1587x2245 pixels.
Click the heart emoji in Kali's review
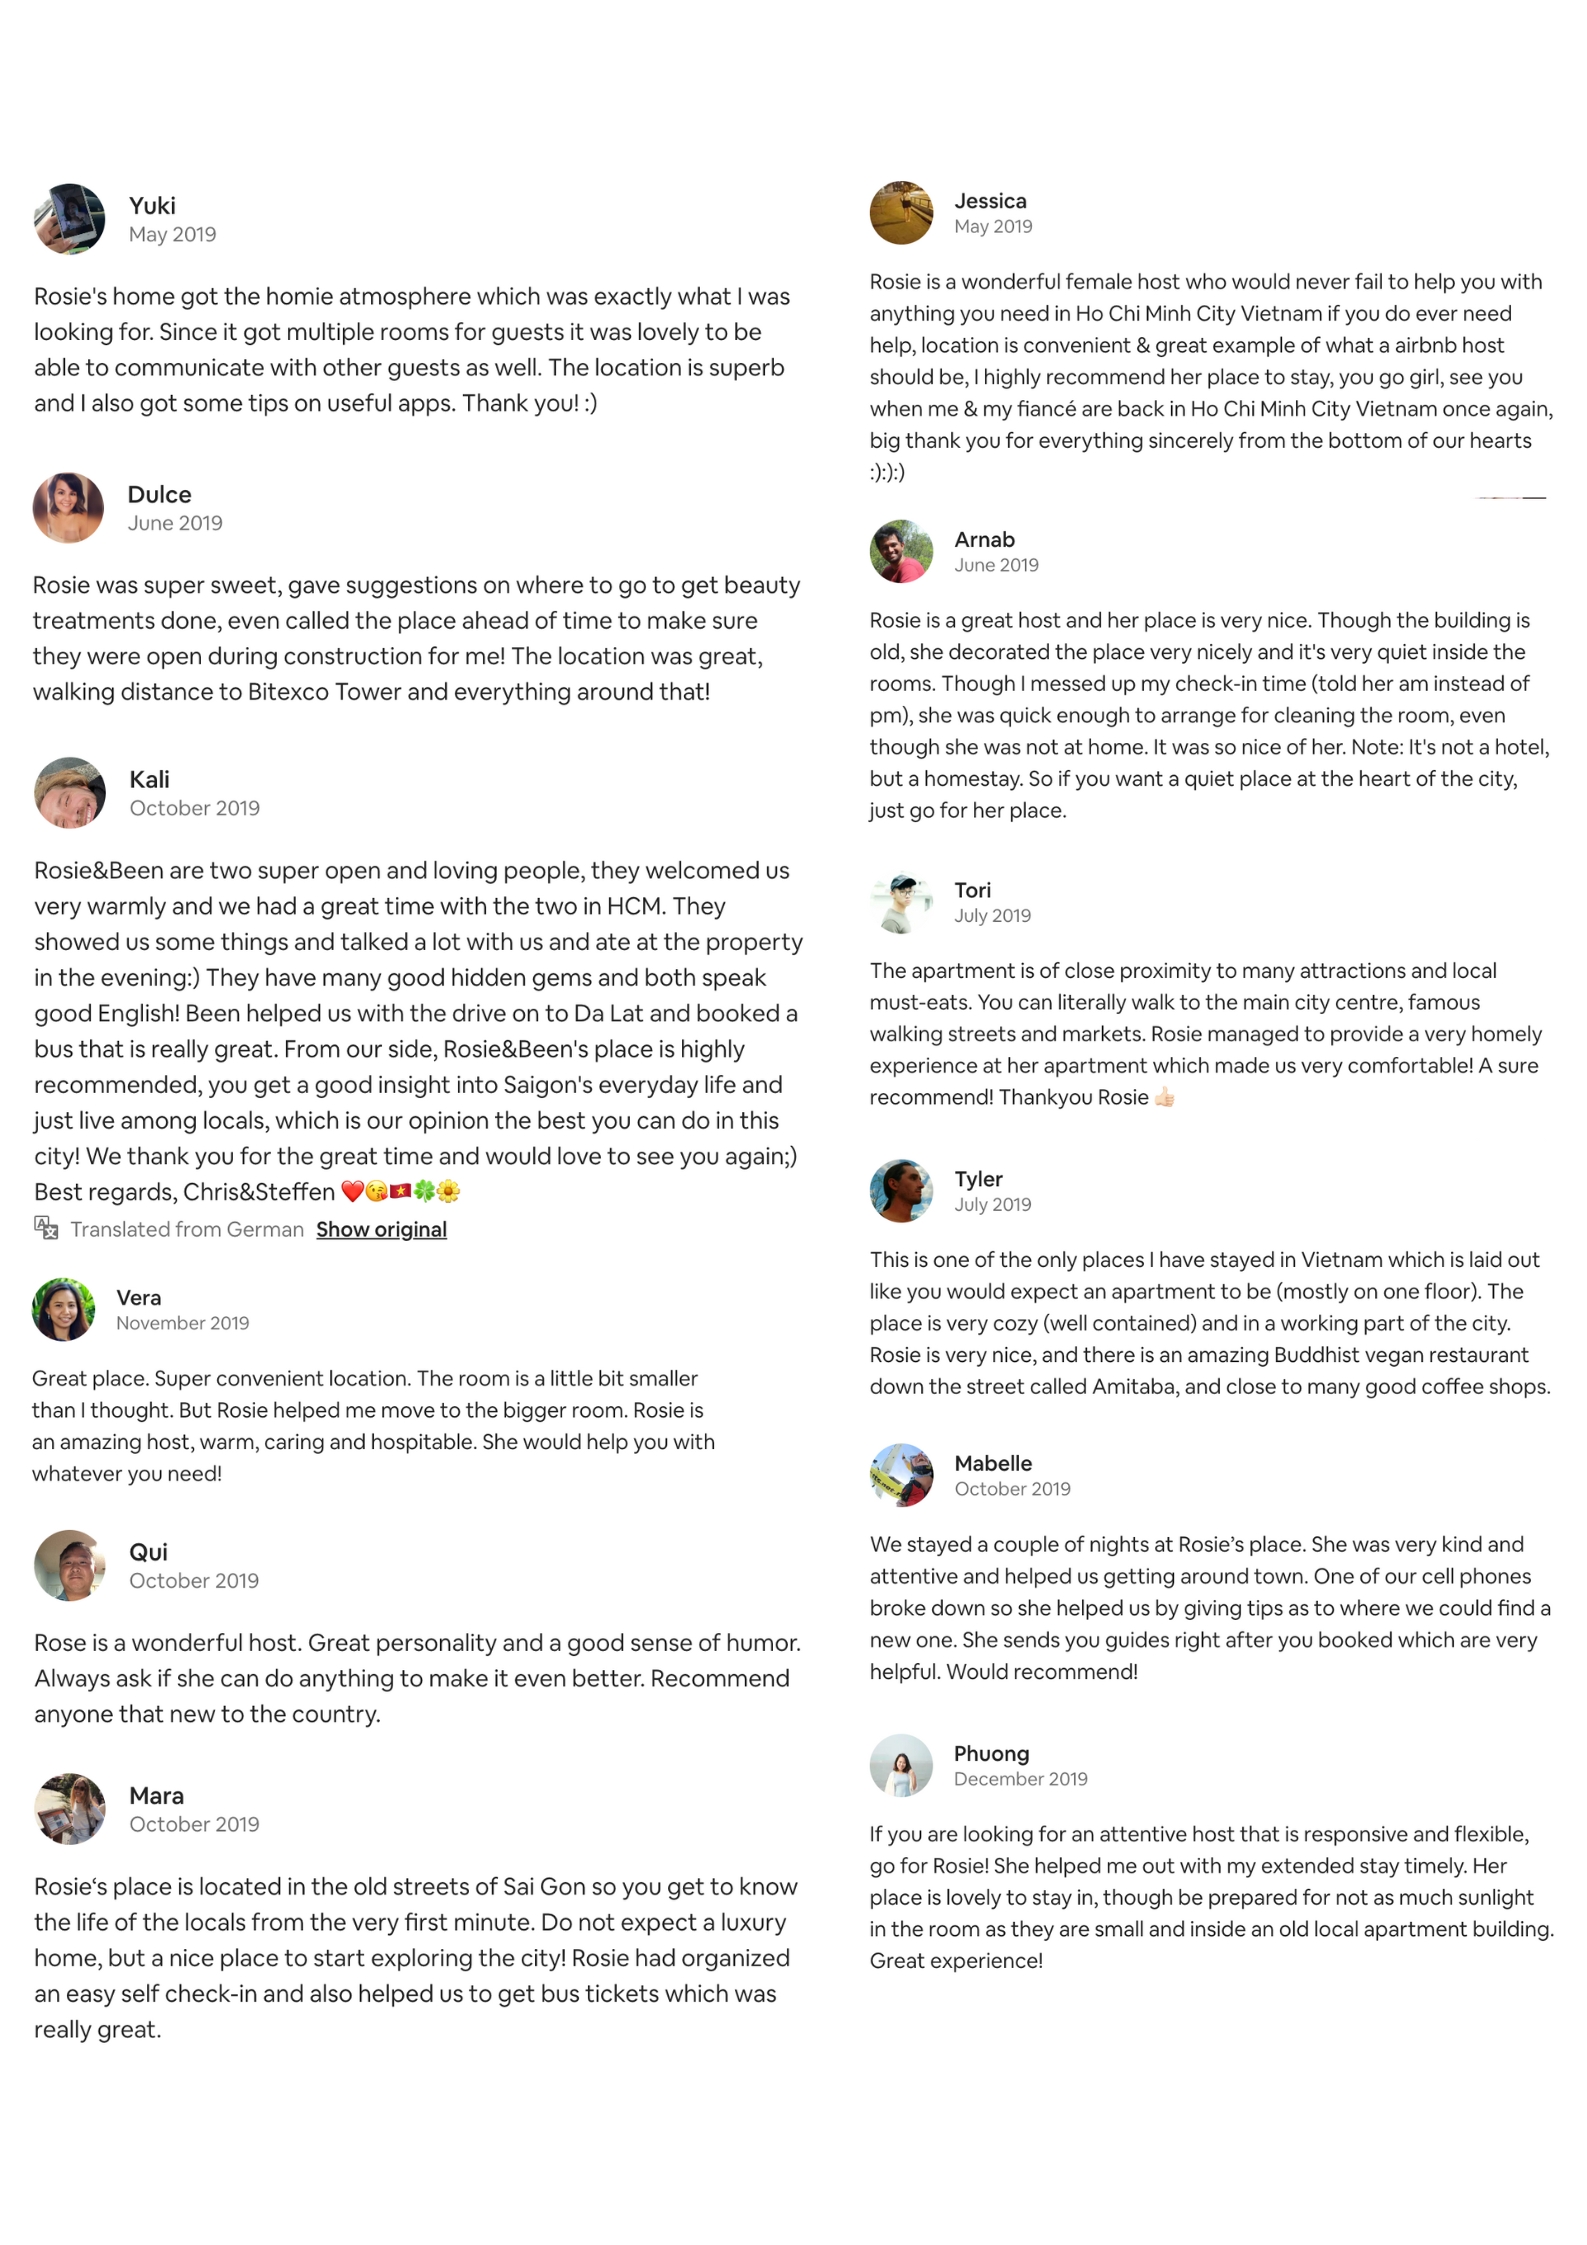(x=352, y=1192)
